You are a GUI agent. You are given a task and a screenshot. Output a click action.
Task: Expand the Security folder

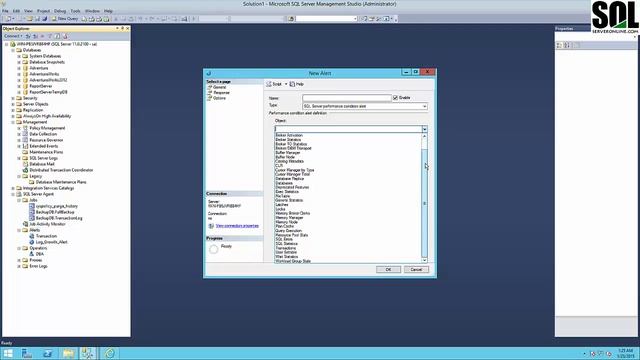pos(13,98)
